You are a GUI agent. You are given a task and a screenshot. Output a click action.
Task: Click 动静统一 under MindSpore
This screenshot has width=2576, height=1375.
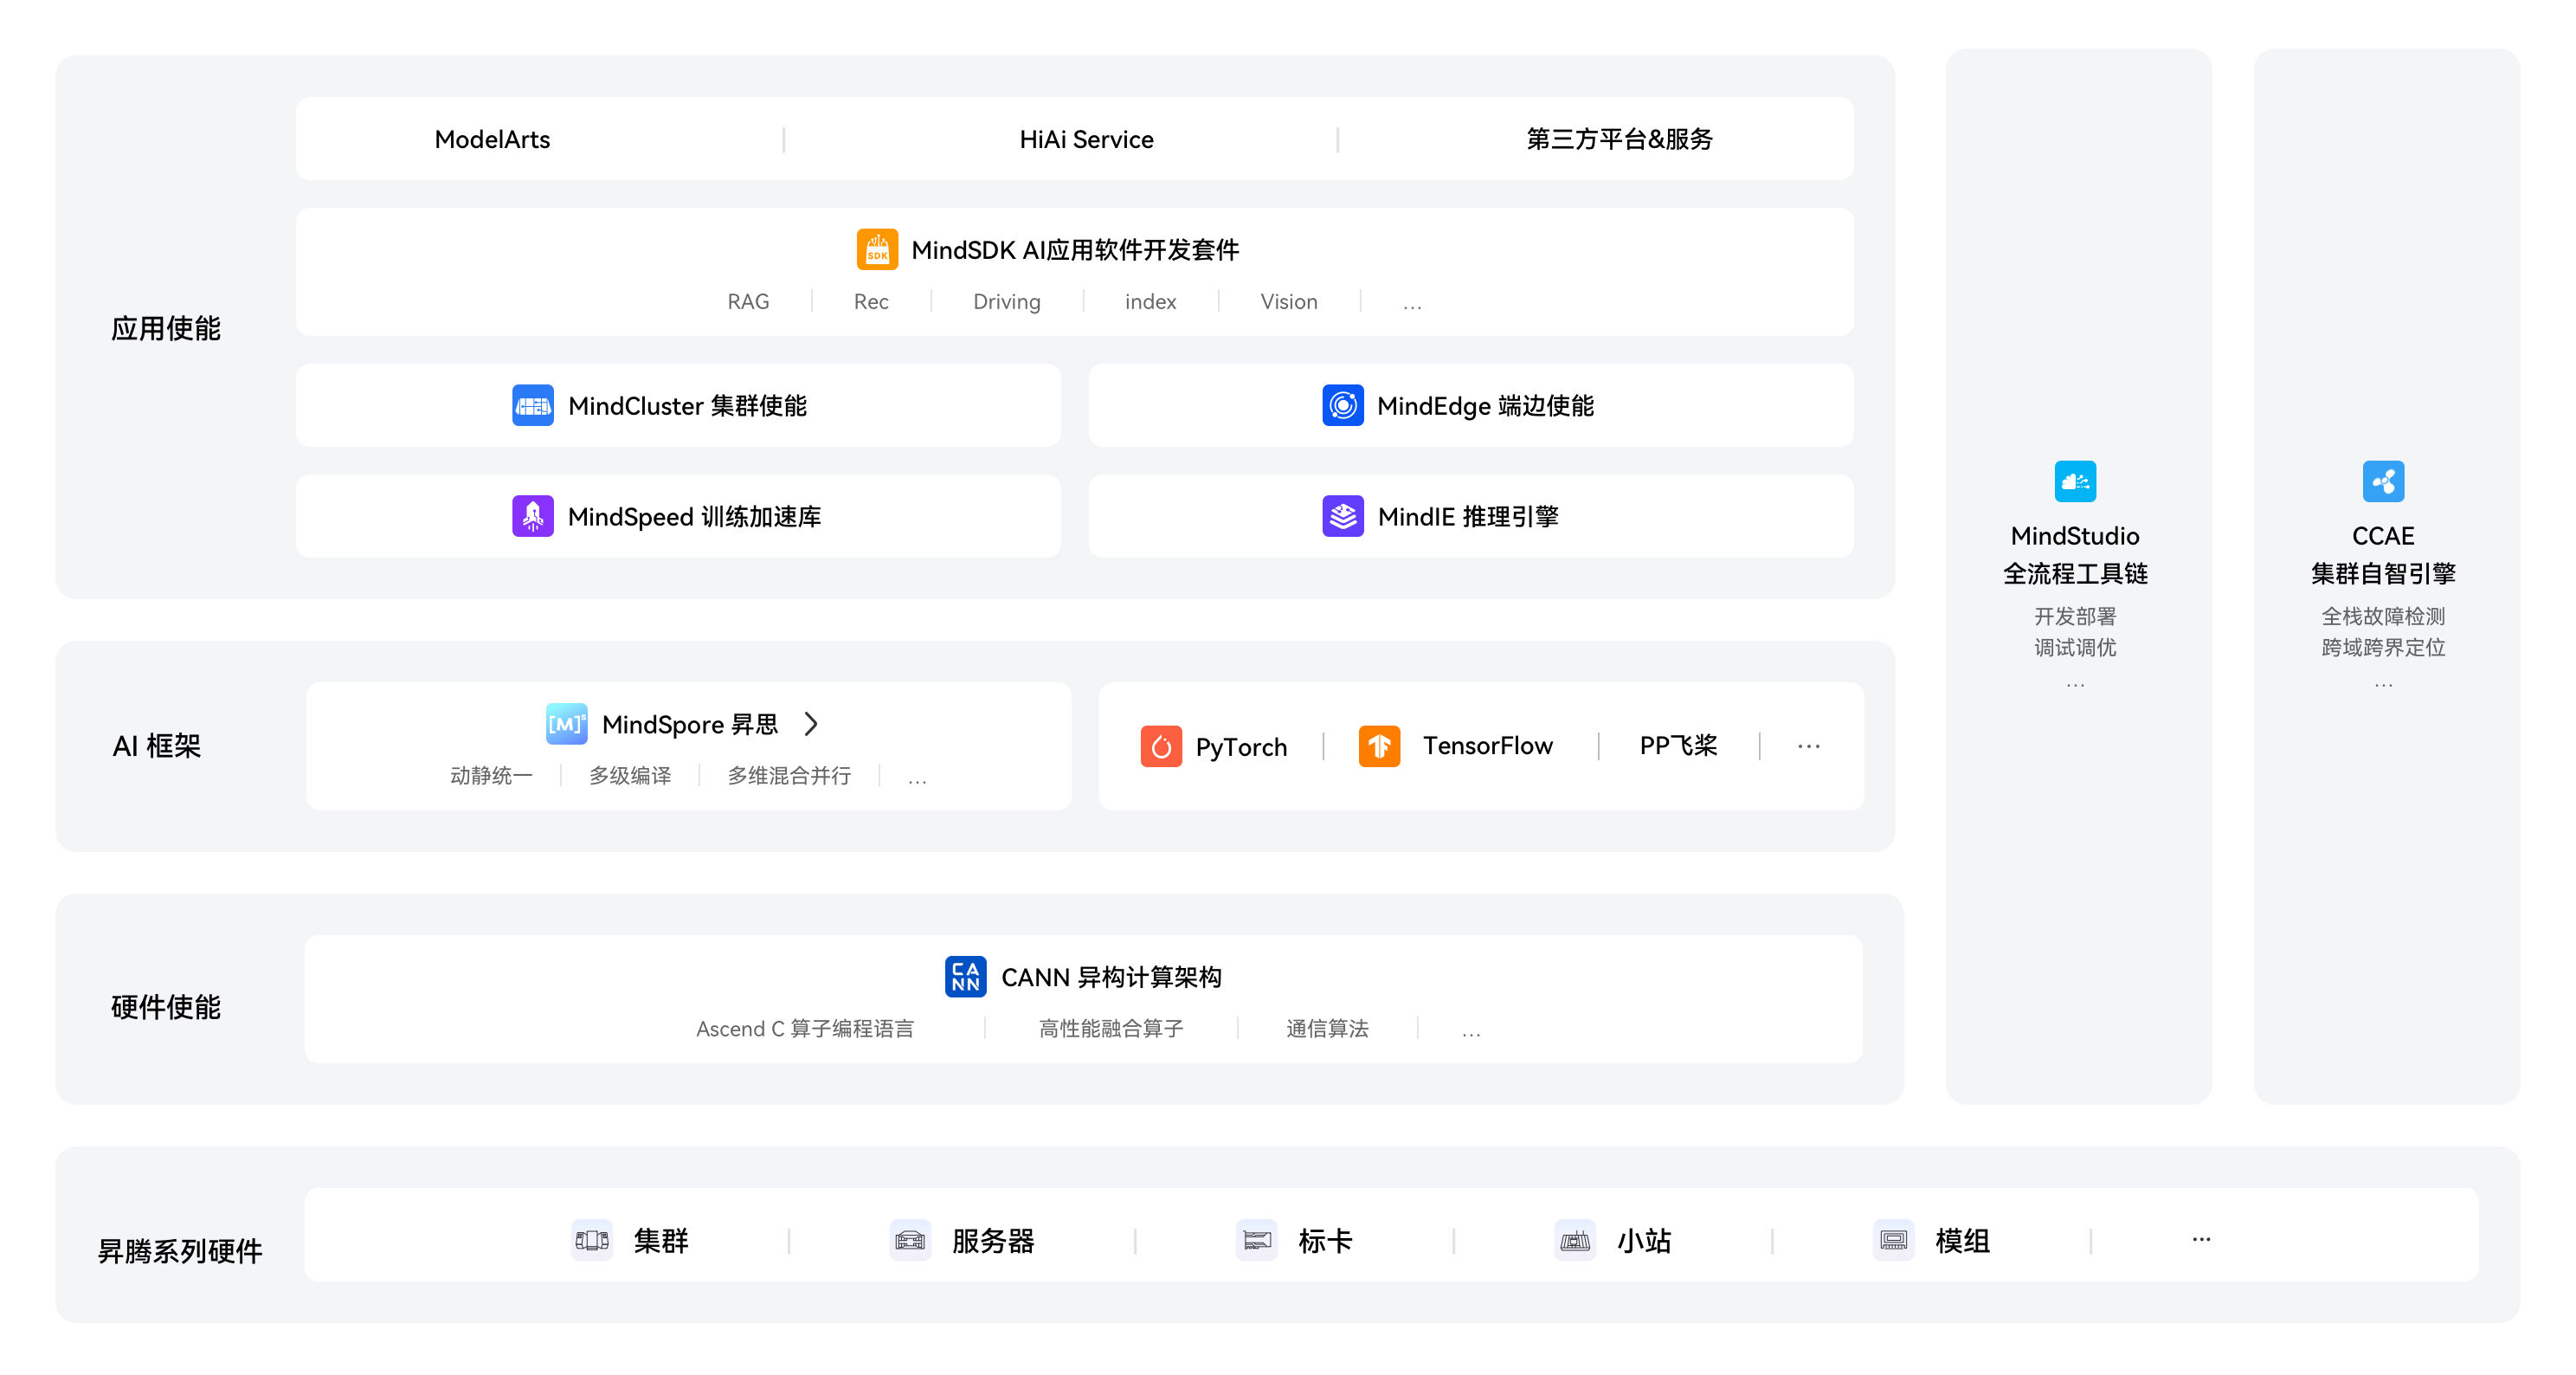click(x=491, y=775)
